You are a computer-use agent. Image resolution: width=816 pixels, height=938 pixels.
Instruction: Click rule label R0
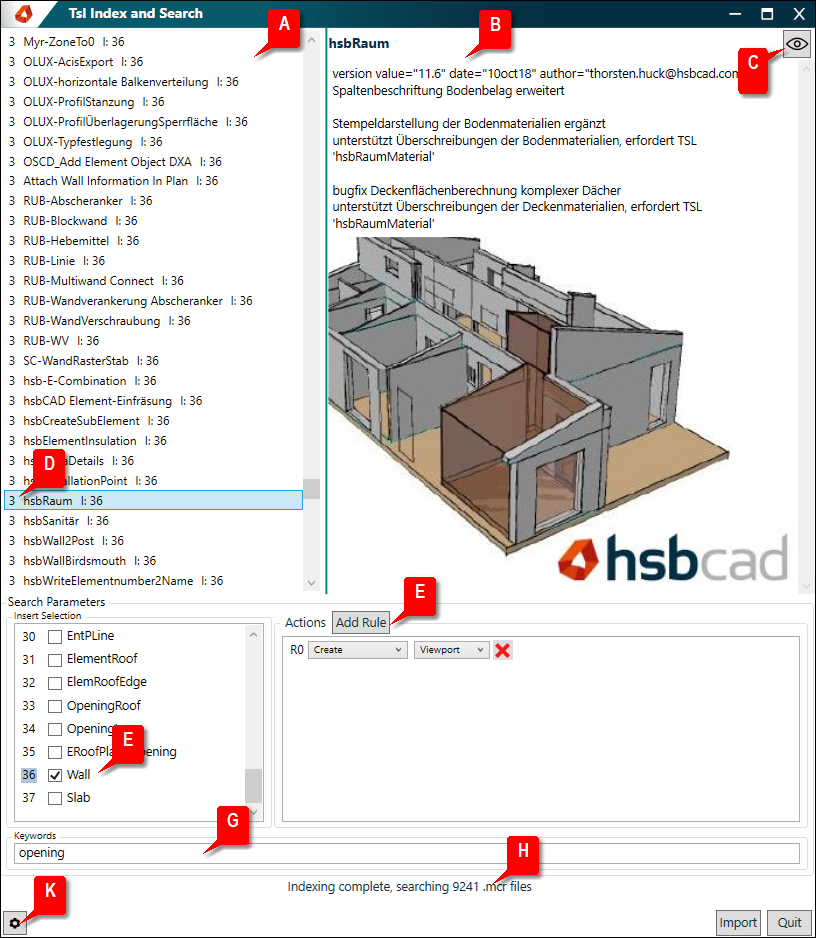[x=297, y=650]
